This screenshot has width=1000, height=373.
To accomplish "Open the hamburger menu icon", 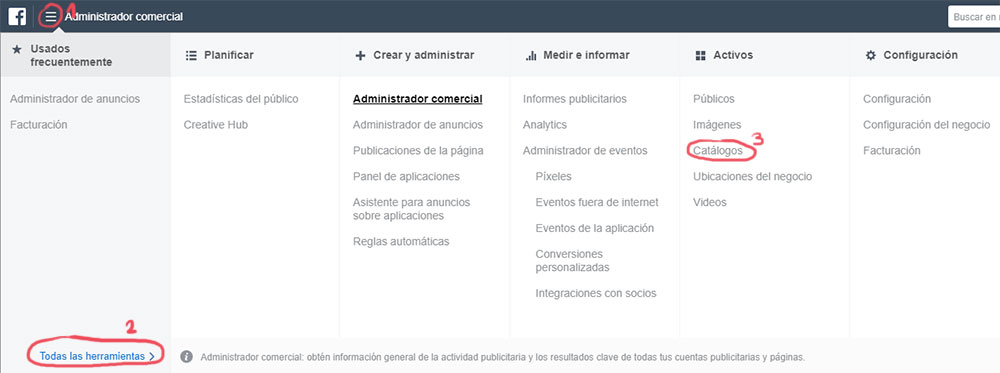I will (x=50, y=17).
